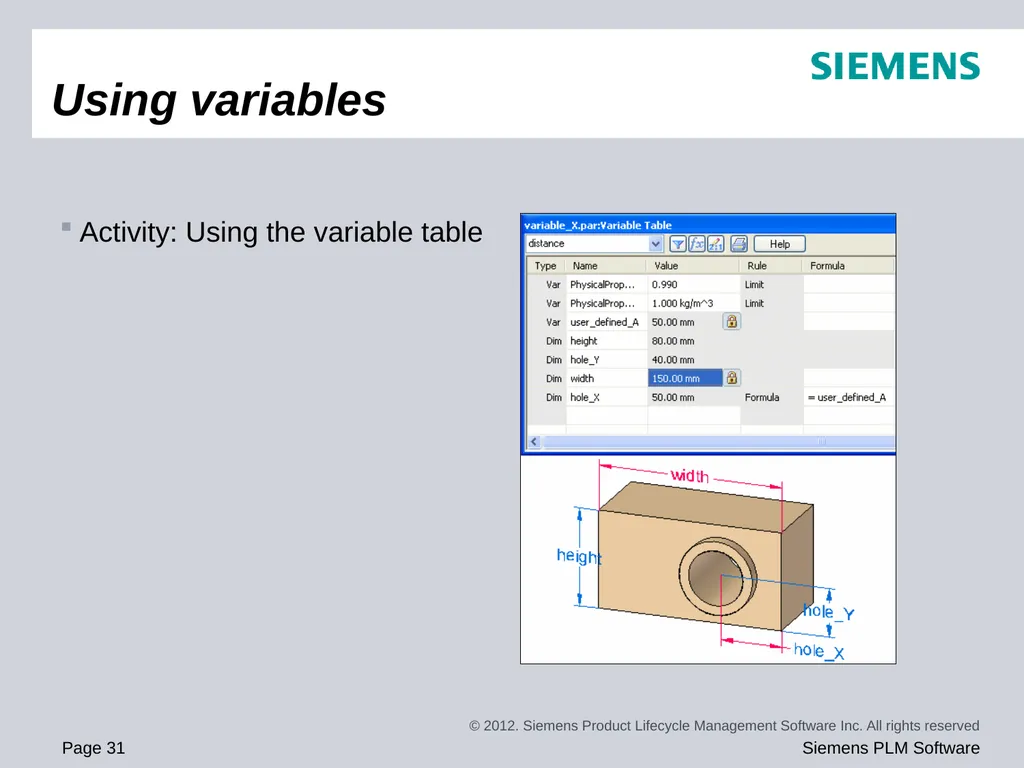
Task: Click the 50.00 mm value of user_defined_A
Action: point(685,322)
